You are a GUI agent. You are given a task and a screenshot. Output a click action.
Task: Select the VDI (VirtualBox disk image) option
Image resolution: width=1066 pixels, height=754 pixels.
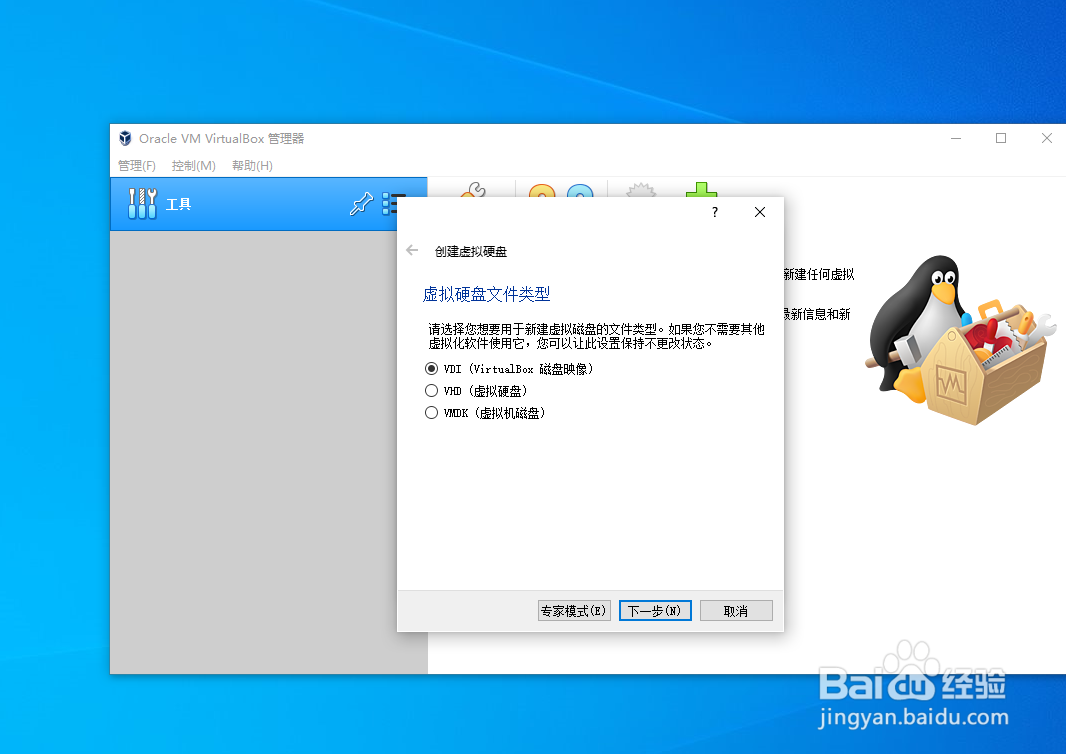tap(509, 369)
